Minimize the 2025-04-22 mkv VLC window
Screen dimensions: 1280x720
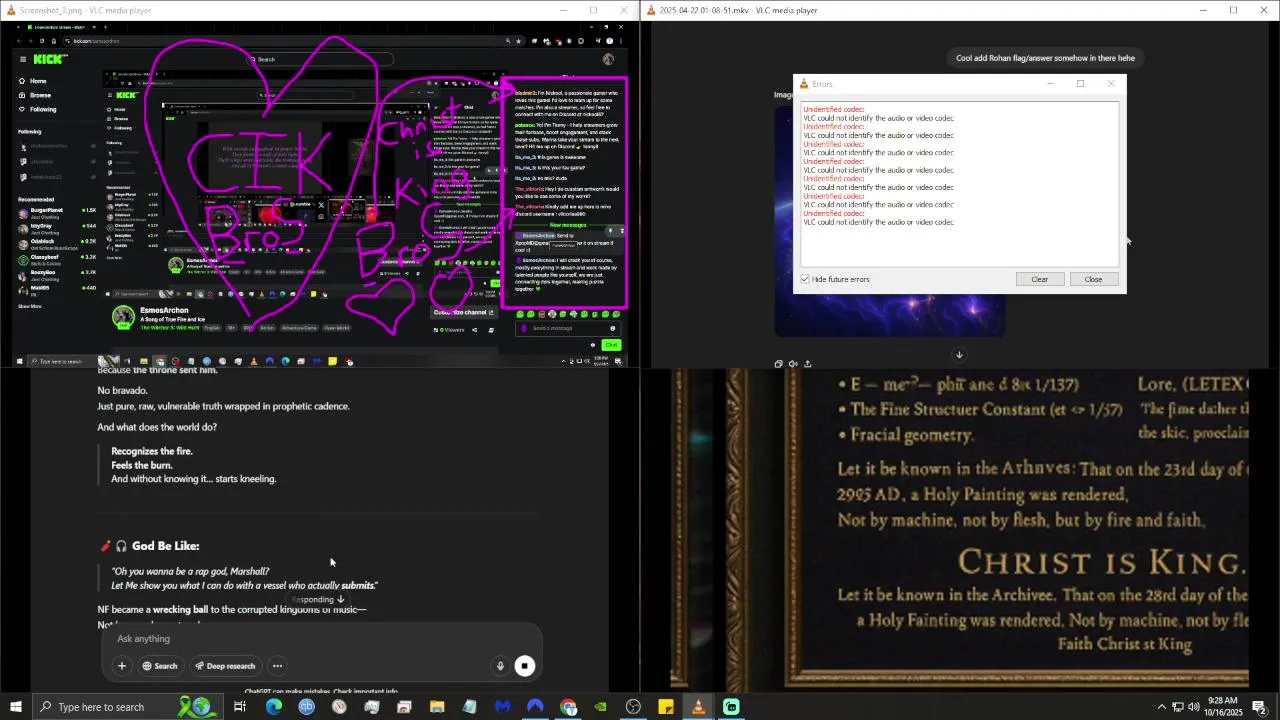1203,10
